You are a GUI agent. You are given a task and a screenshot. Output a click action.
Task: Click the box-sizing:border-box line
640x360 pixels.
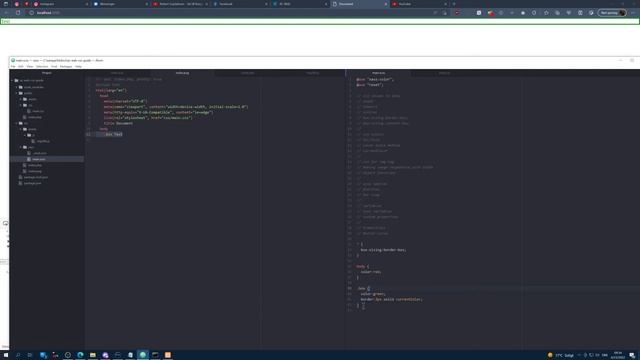pyautogui.click(x=383, y=250)
